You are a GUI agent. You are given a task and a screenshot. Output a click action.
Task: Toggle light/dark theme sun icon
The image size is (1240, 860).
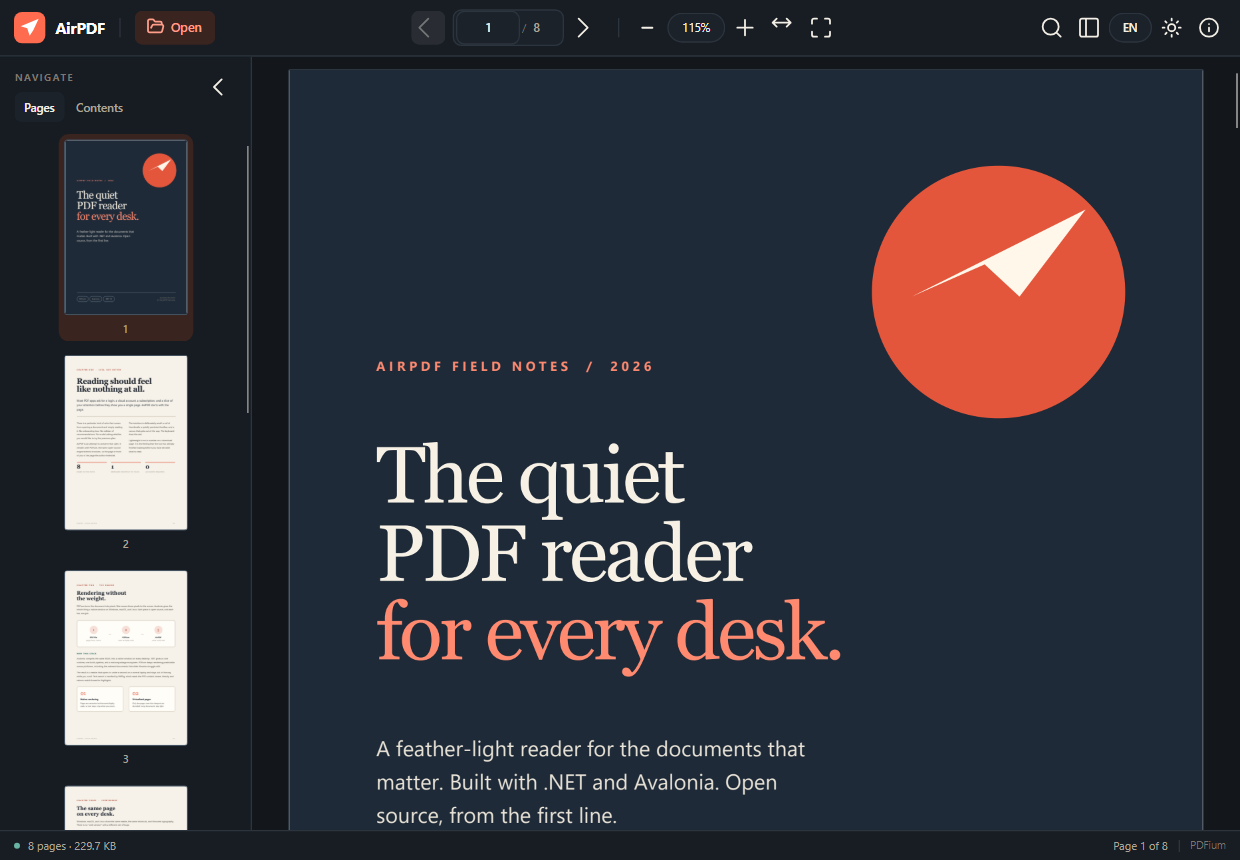point(1171,28)
